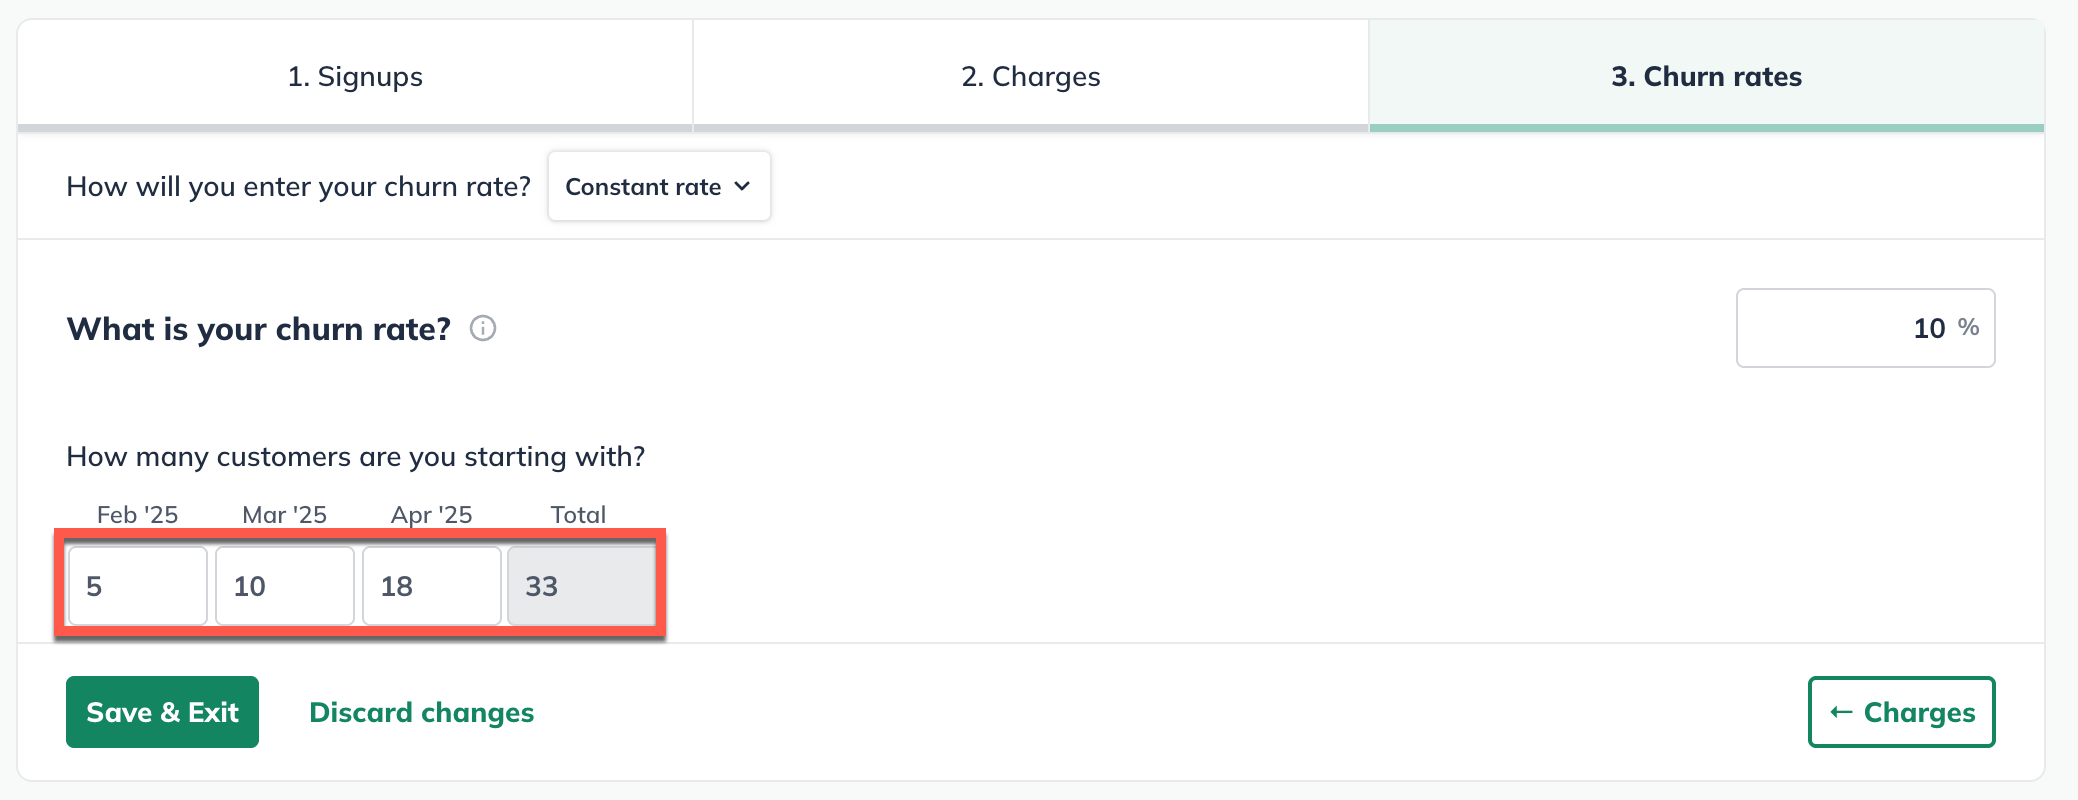Click the Feb '25 customers input showing 5

click(x=137, y=586)
